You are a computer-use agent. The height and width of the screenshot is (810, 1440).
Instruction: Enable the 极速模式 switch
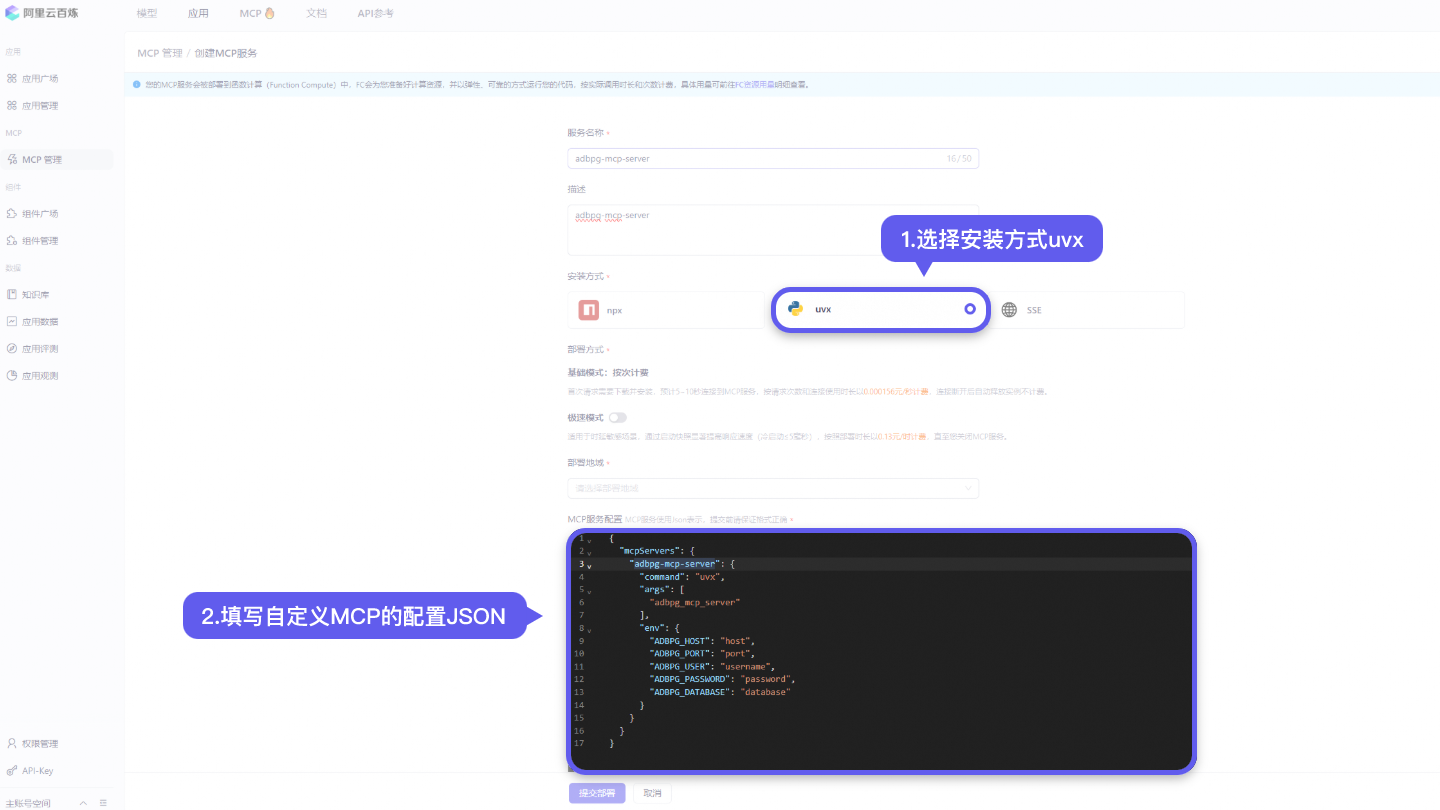click(x=617, y=417)
